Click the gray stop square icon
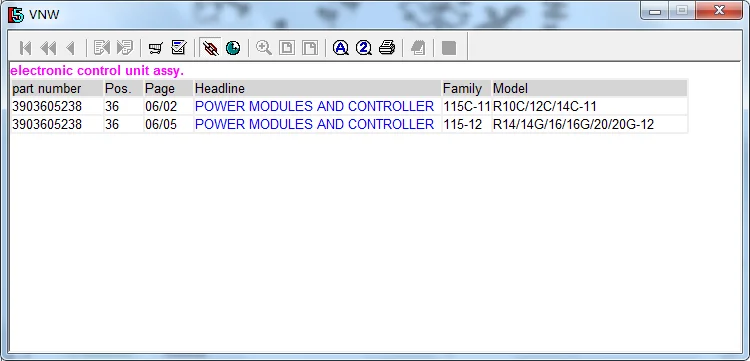The image size is (750, 361). point(449,48)
